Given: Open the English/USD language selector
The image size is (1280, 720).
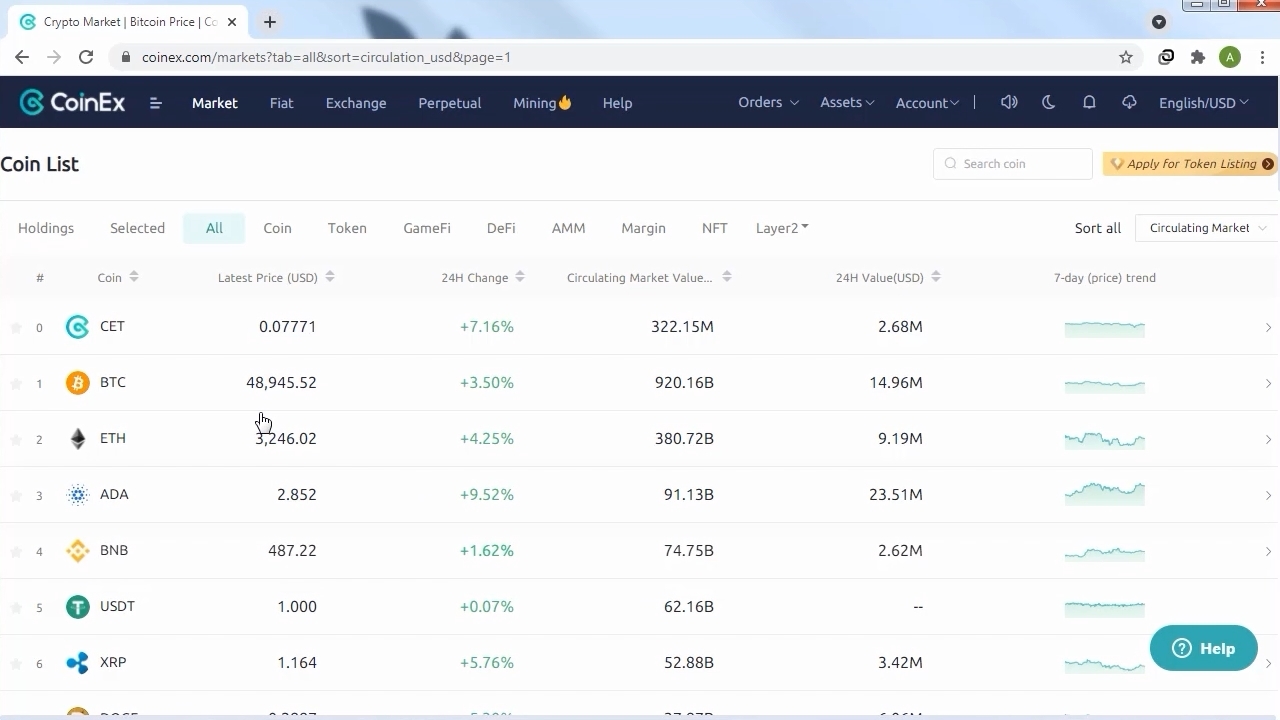Looking at the screenshot, I should [x=1203, y=103].
